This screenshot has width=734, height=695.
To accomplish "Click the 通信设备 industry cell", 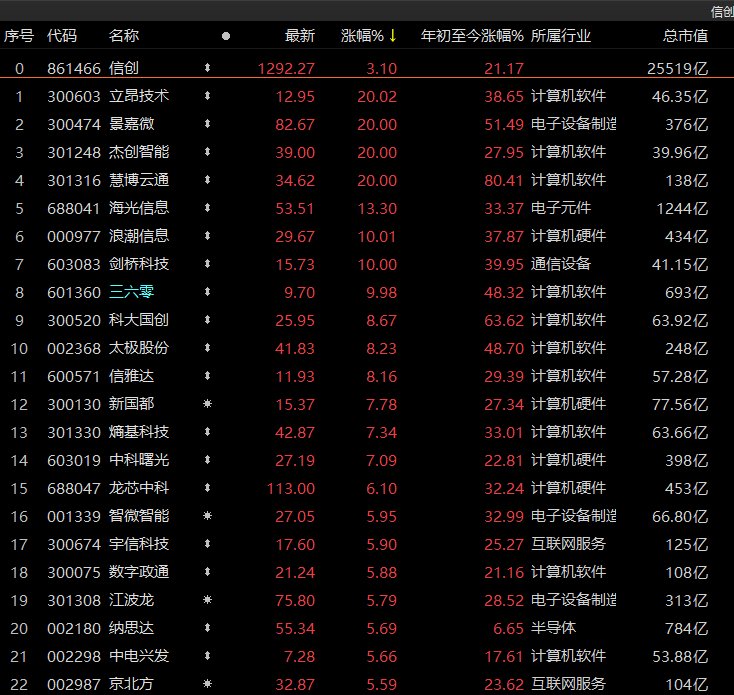I will (561, 264).
